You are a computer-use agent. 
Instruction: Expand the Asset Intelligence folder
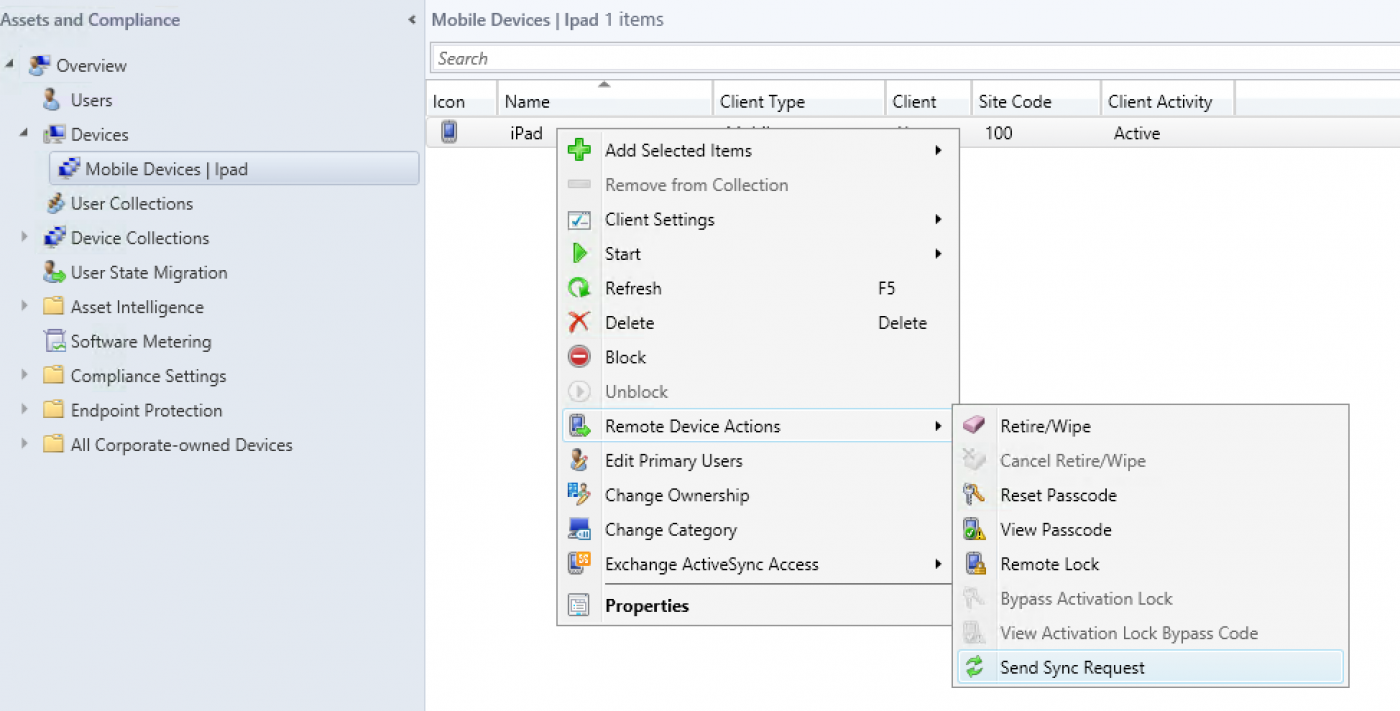coord(24,306)
